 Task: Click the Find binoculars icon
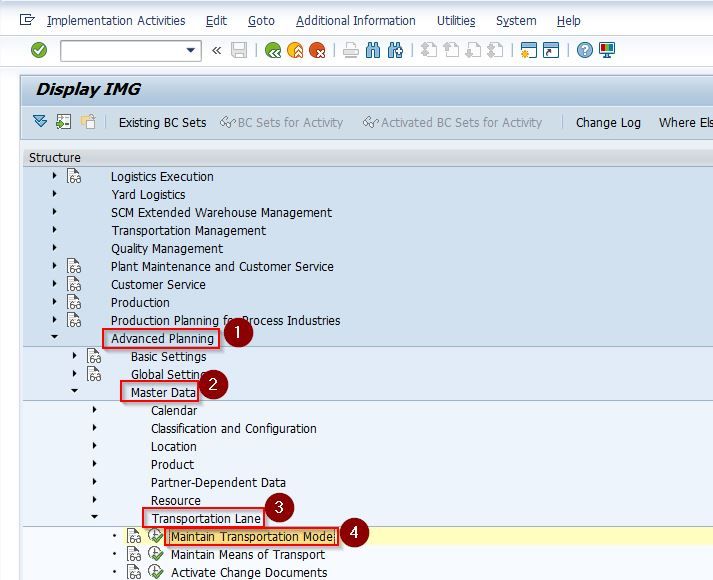coord(373,50)
